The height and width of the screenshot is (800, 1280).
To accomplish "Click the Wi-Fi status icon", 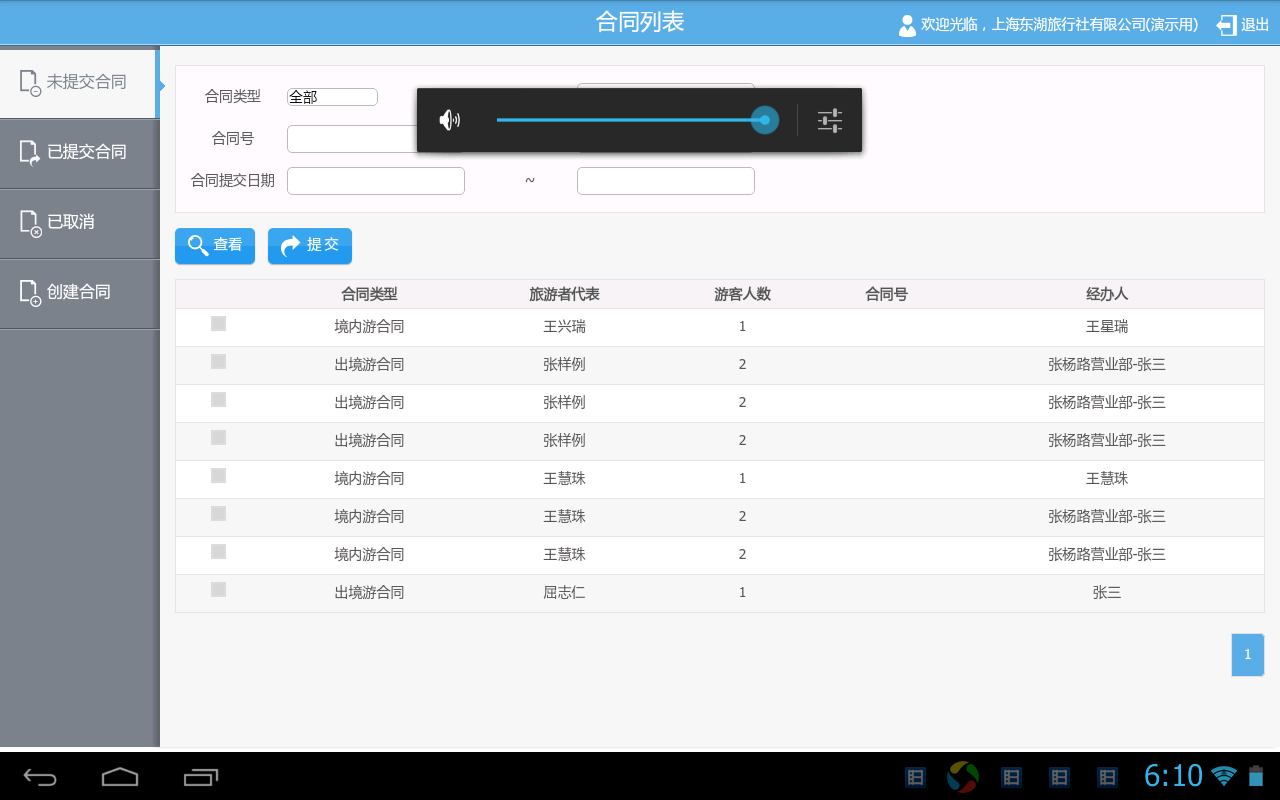I will click(x=1223, y=776).
